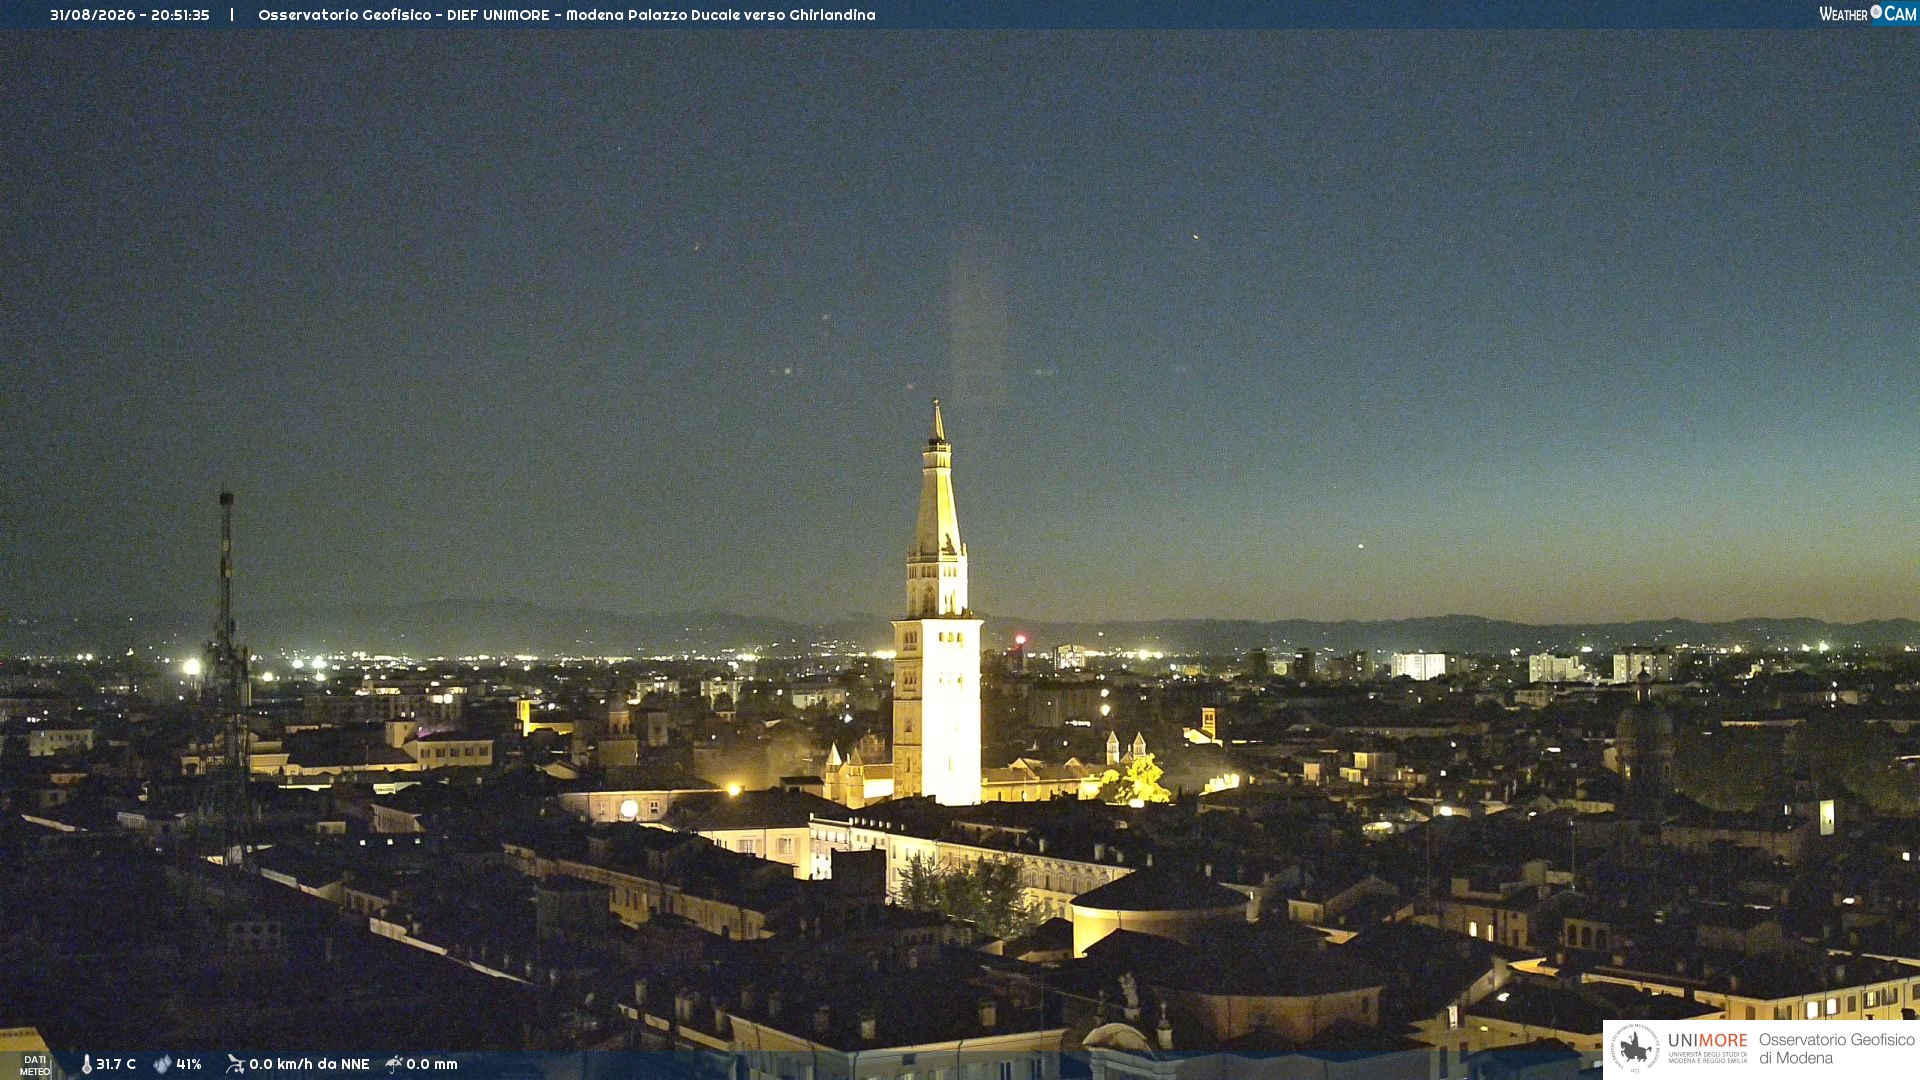
Task: Click the humidity water drops icon
Action: [162, 1065]
